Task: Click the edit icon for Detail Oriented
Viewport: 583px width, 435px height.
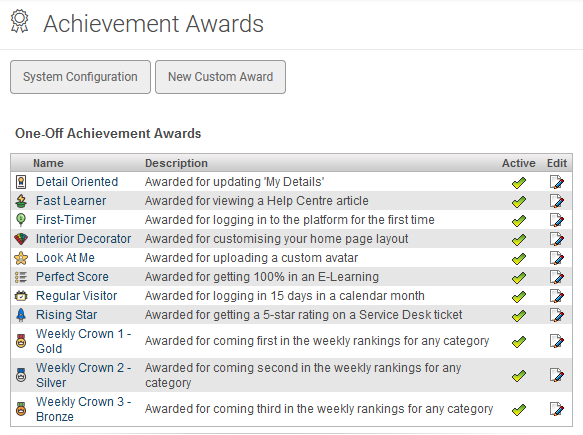Action: [x=557, y=182]
